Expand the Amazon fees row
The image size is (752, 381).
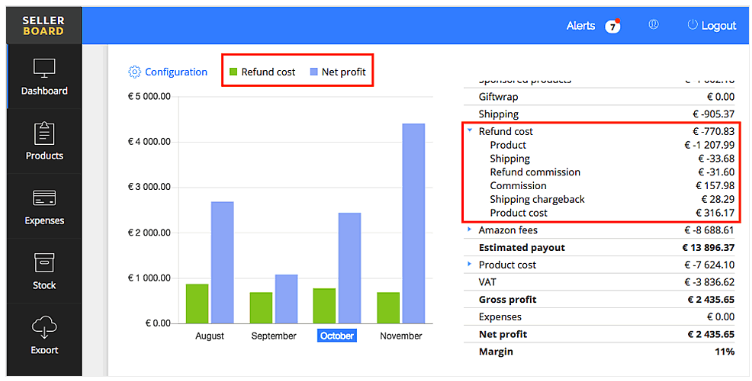click(470, 230)
